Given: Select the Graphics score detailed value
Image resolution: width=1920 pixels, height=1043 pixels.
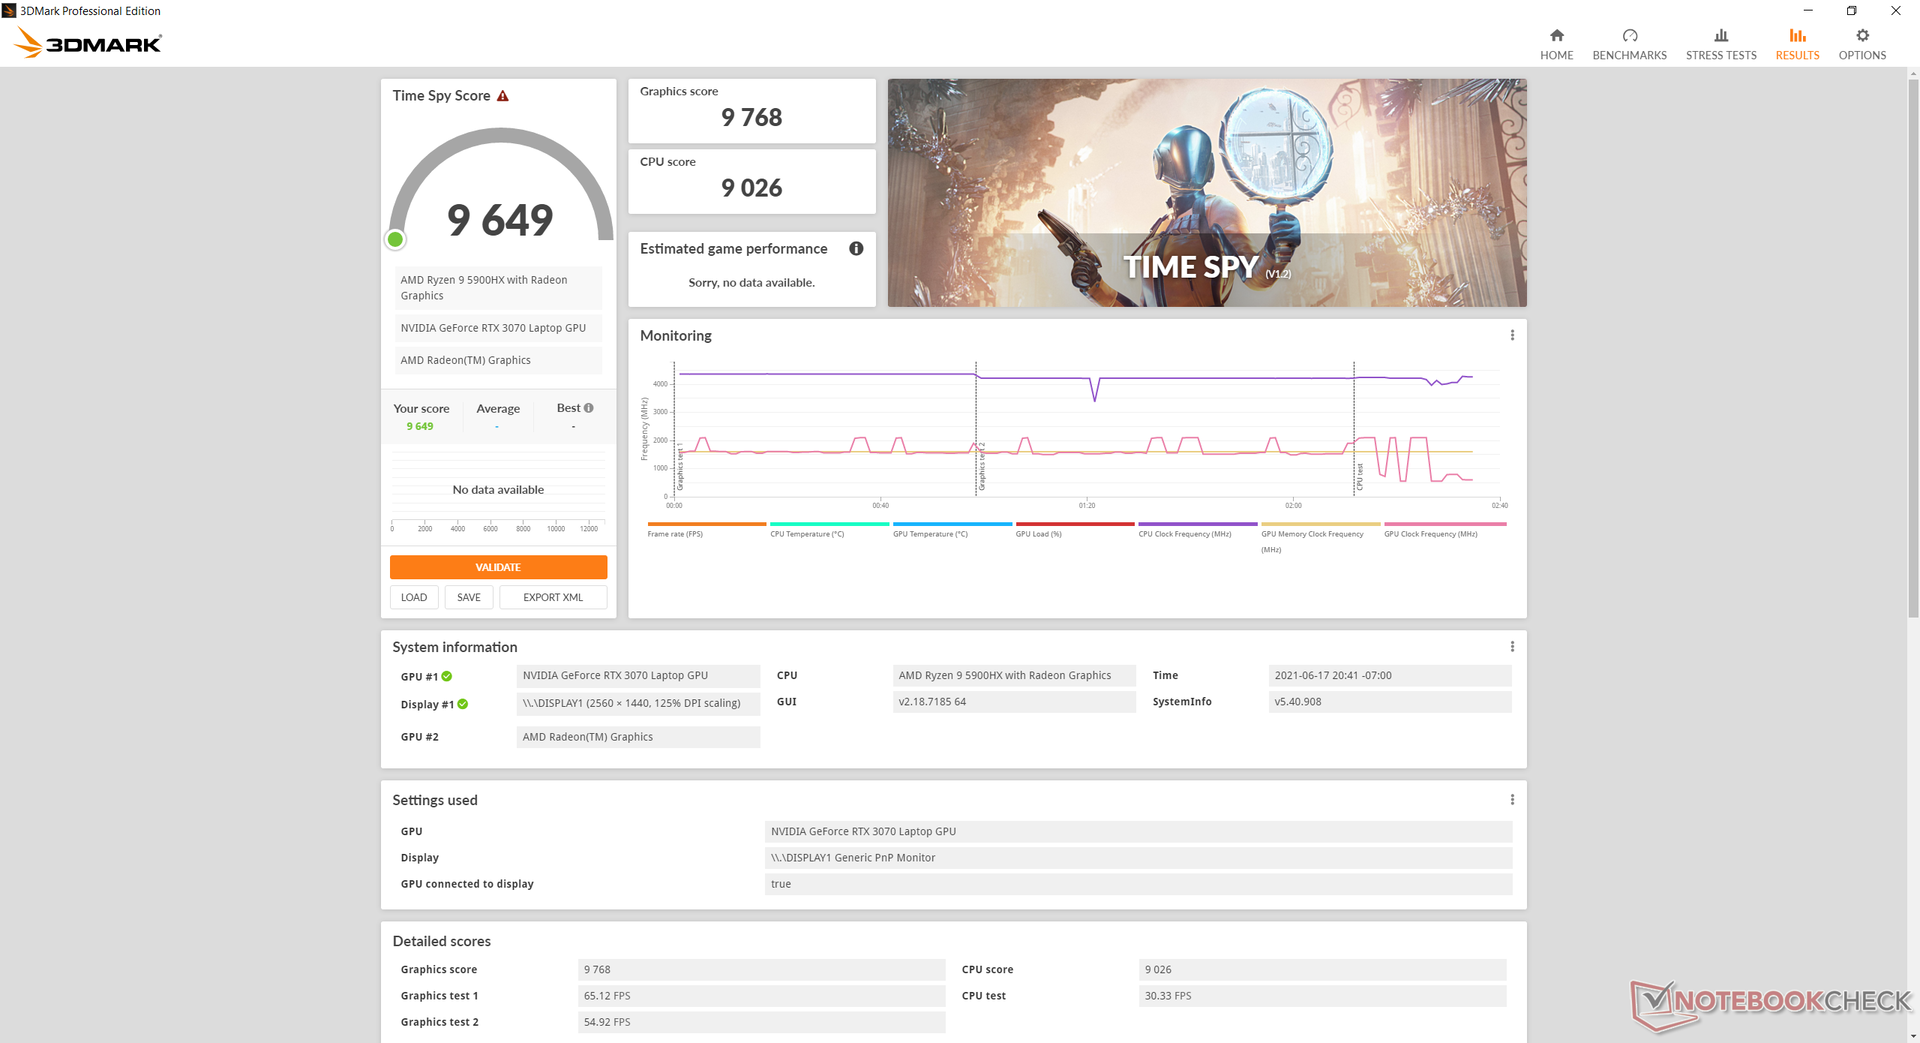Looking at the screenshot, I should [761, 970].
